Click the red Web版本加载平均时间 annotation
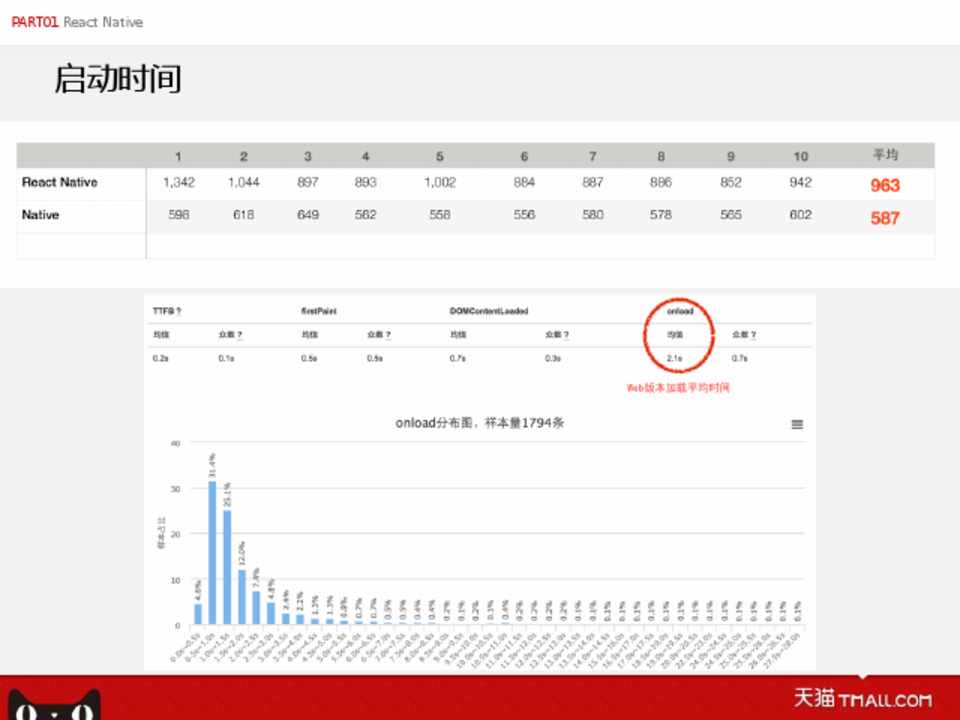Image resolution: width=960 pixels, height=720 pixels. (x=678, y=387)
